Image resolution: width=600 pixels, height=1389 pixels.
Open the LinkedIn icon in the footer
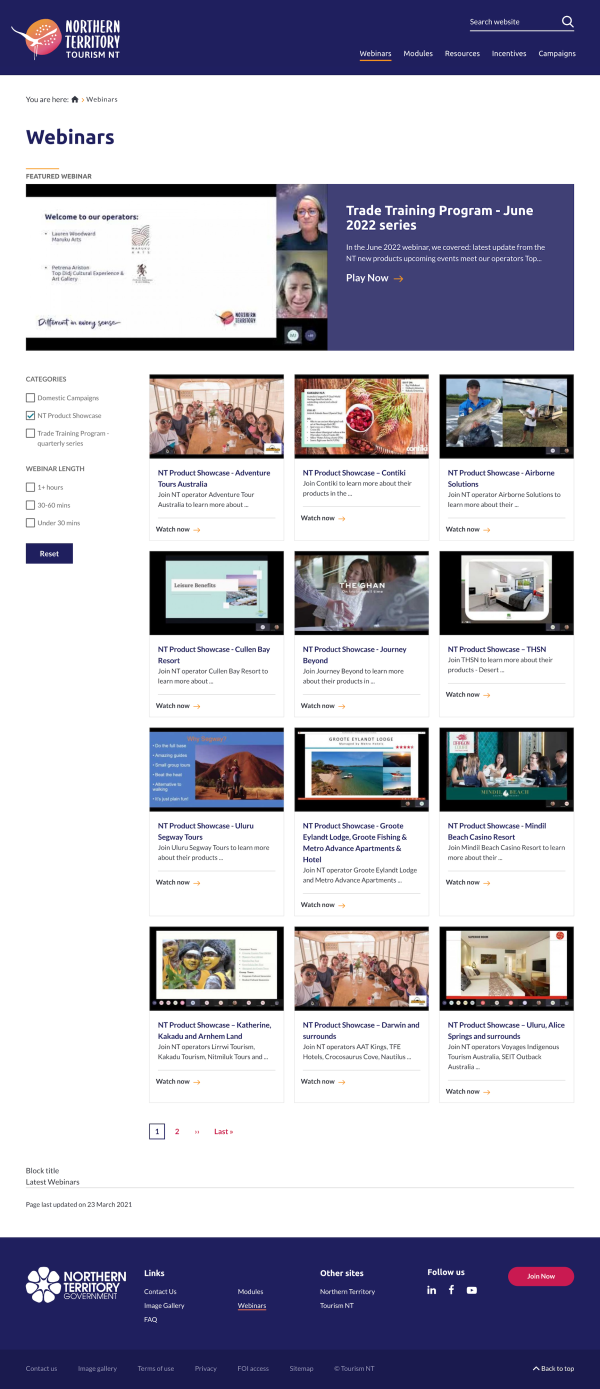pyautogui.click(x=432, y=1290)
